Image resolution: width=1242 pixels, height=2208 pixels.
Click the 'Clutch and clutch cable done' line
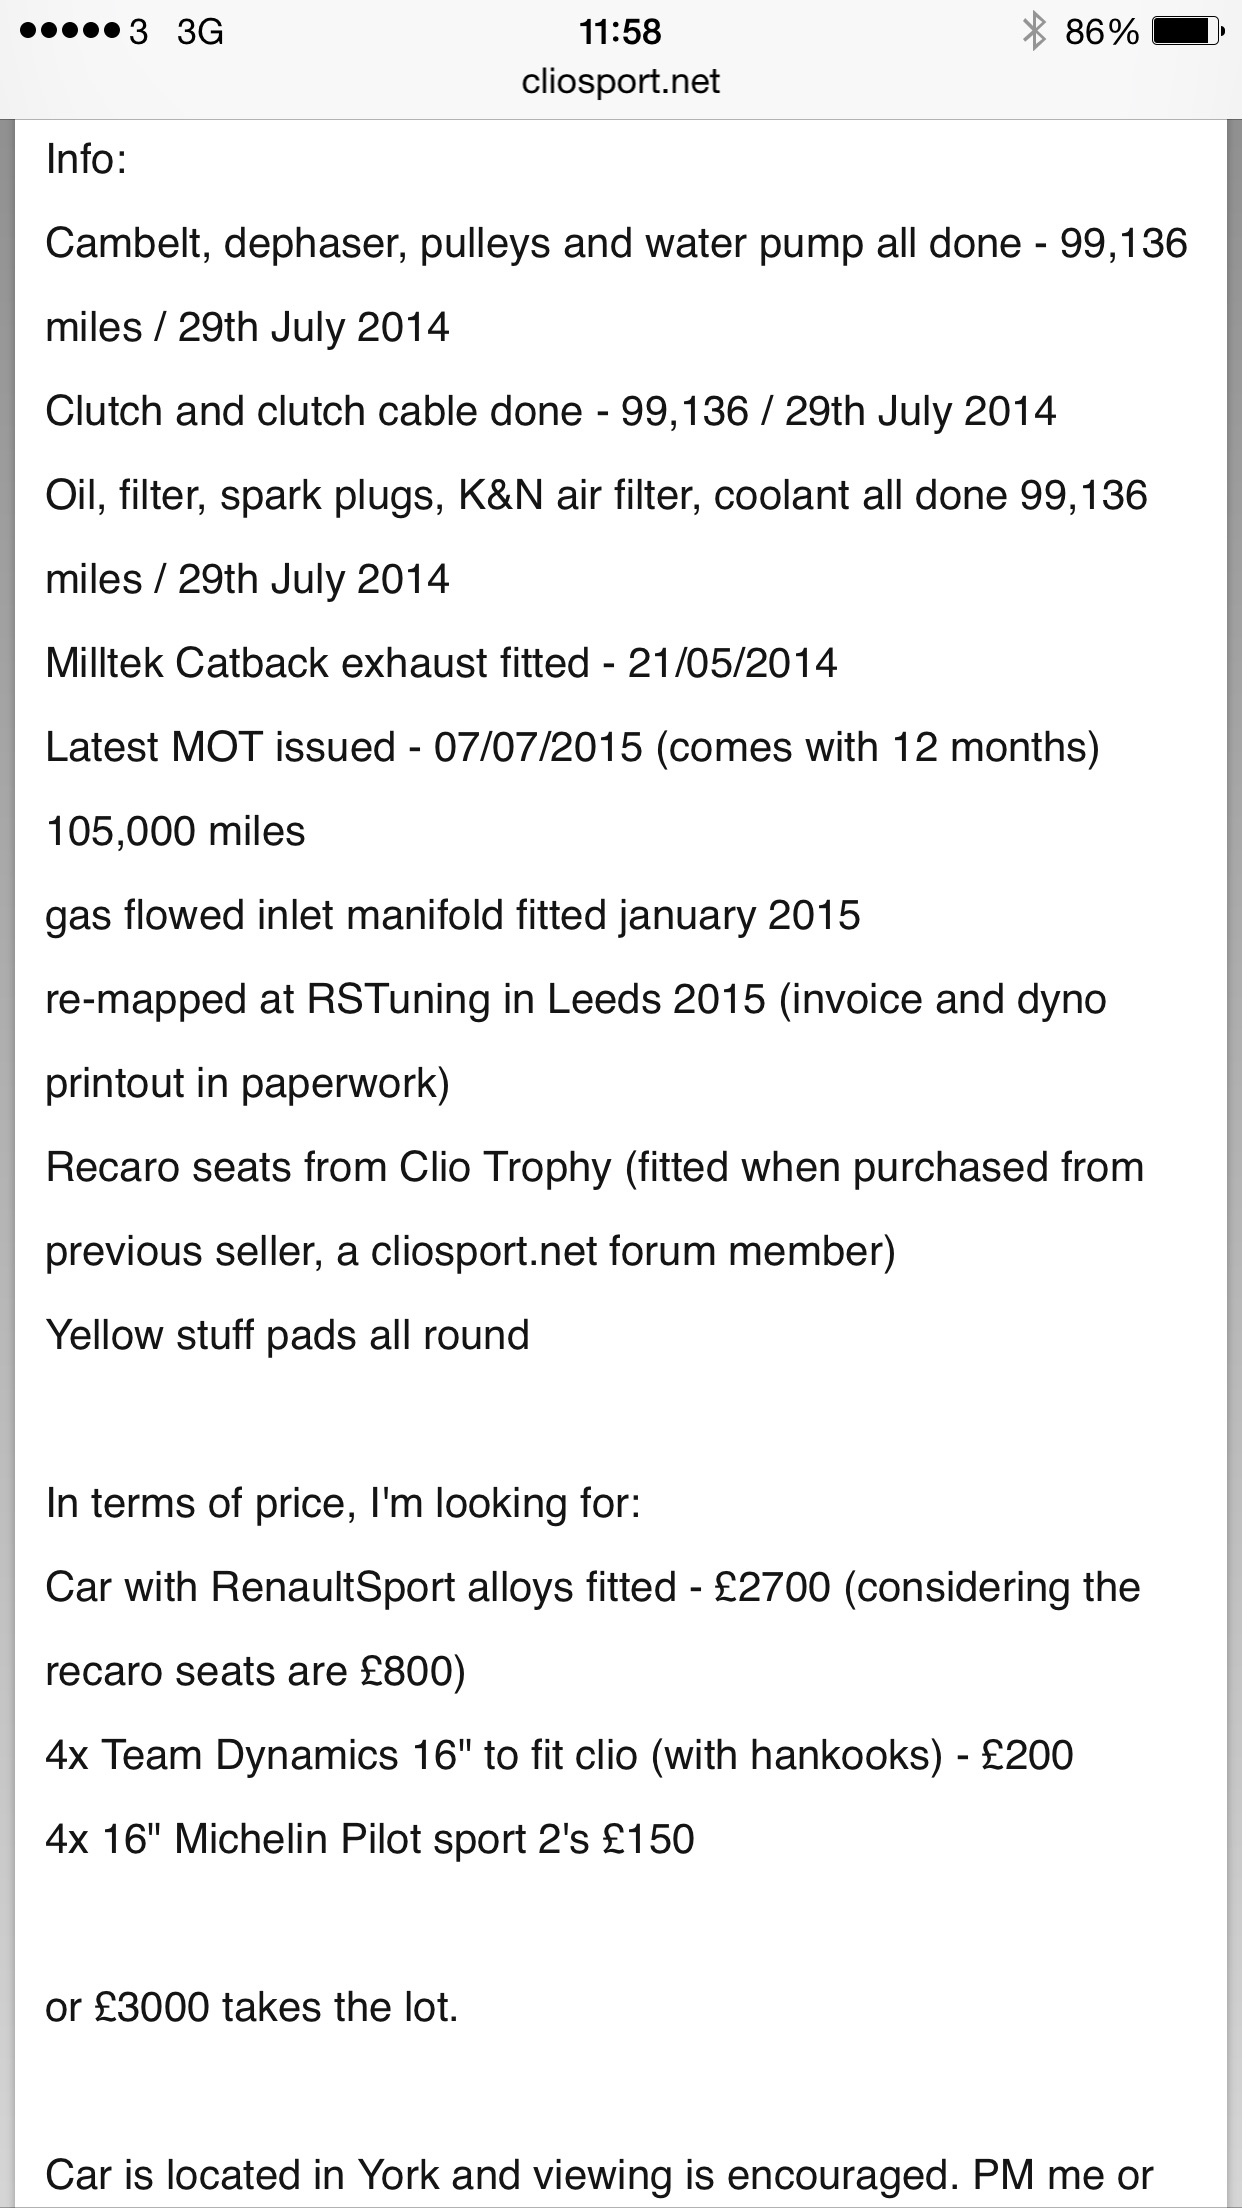pos(550,412)
